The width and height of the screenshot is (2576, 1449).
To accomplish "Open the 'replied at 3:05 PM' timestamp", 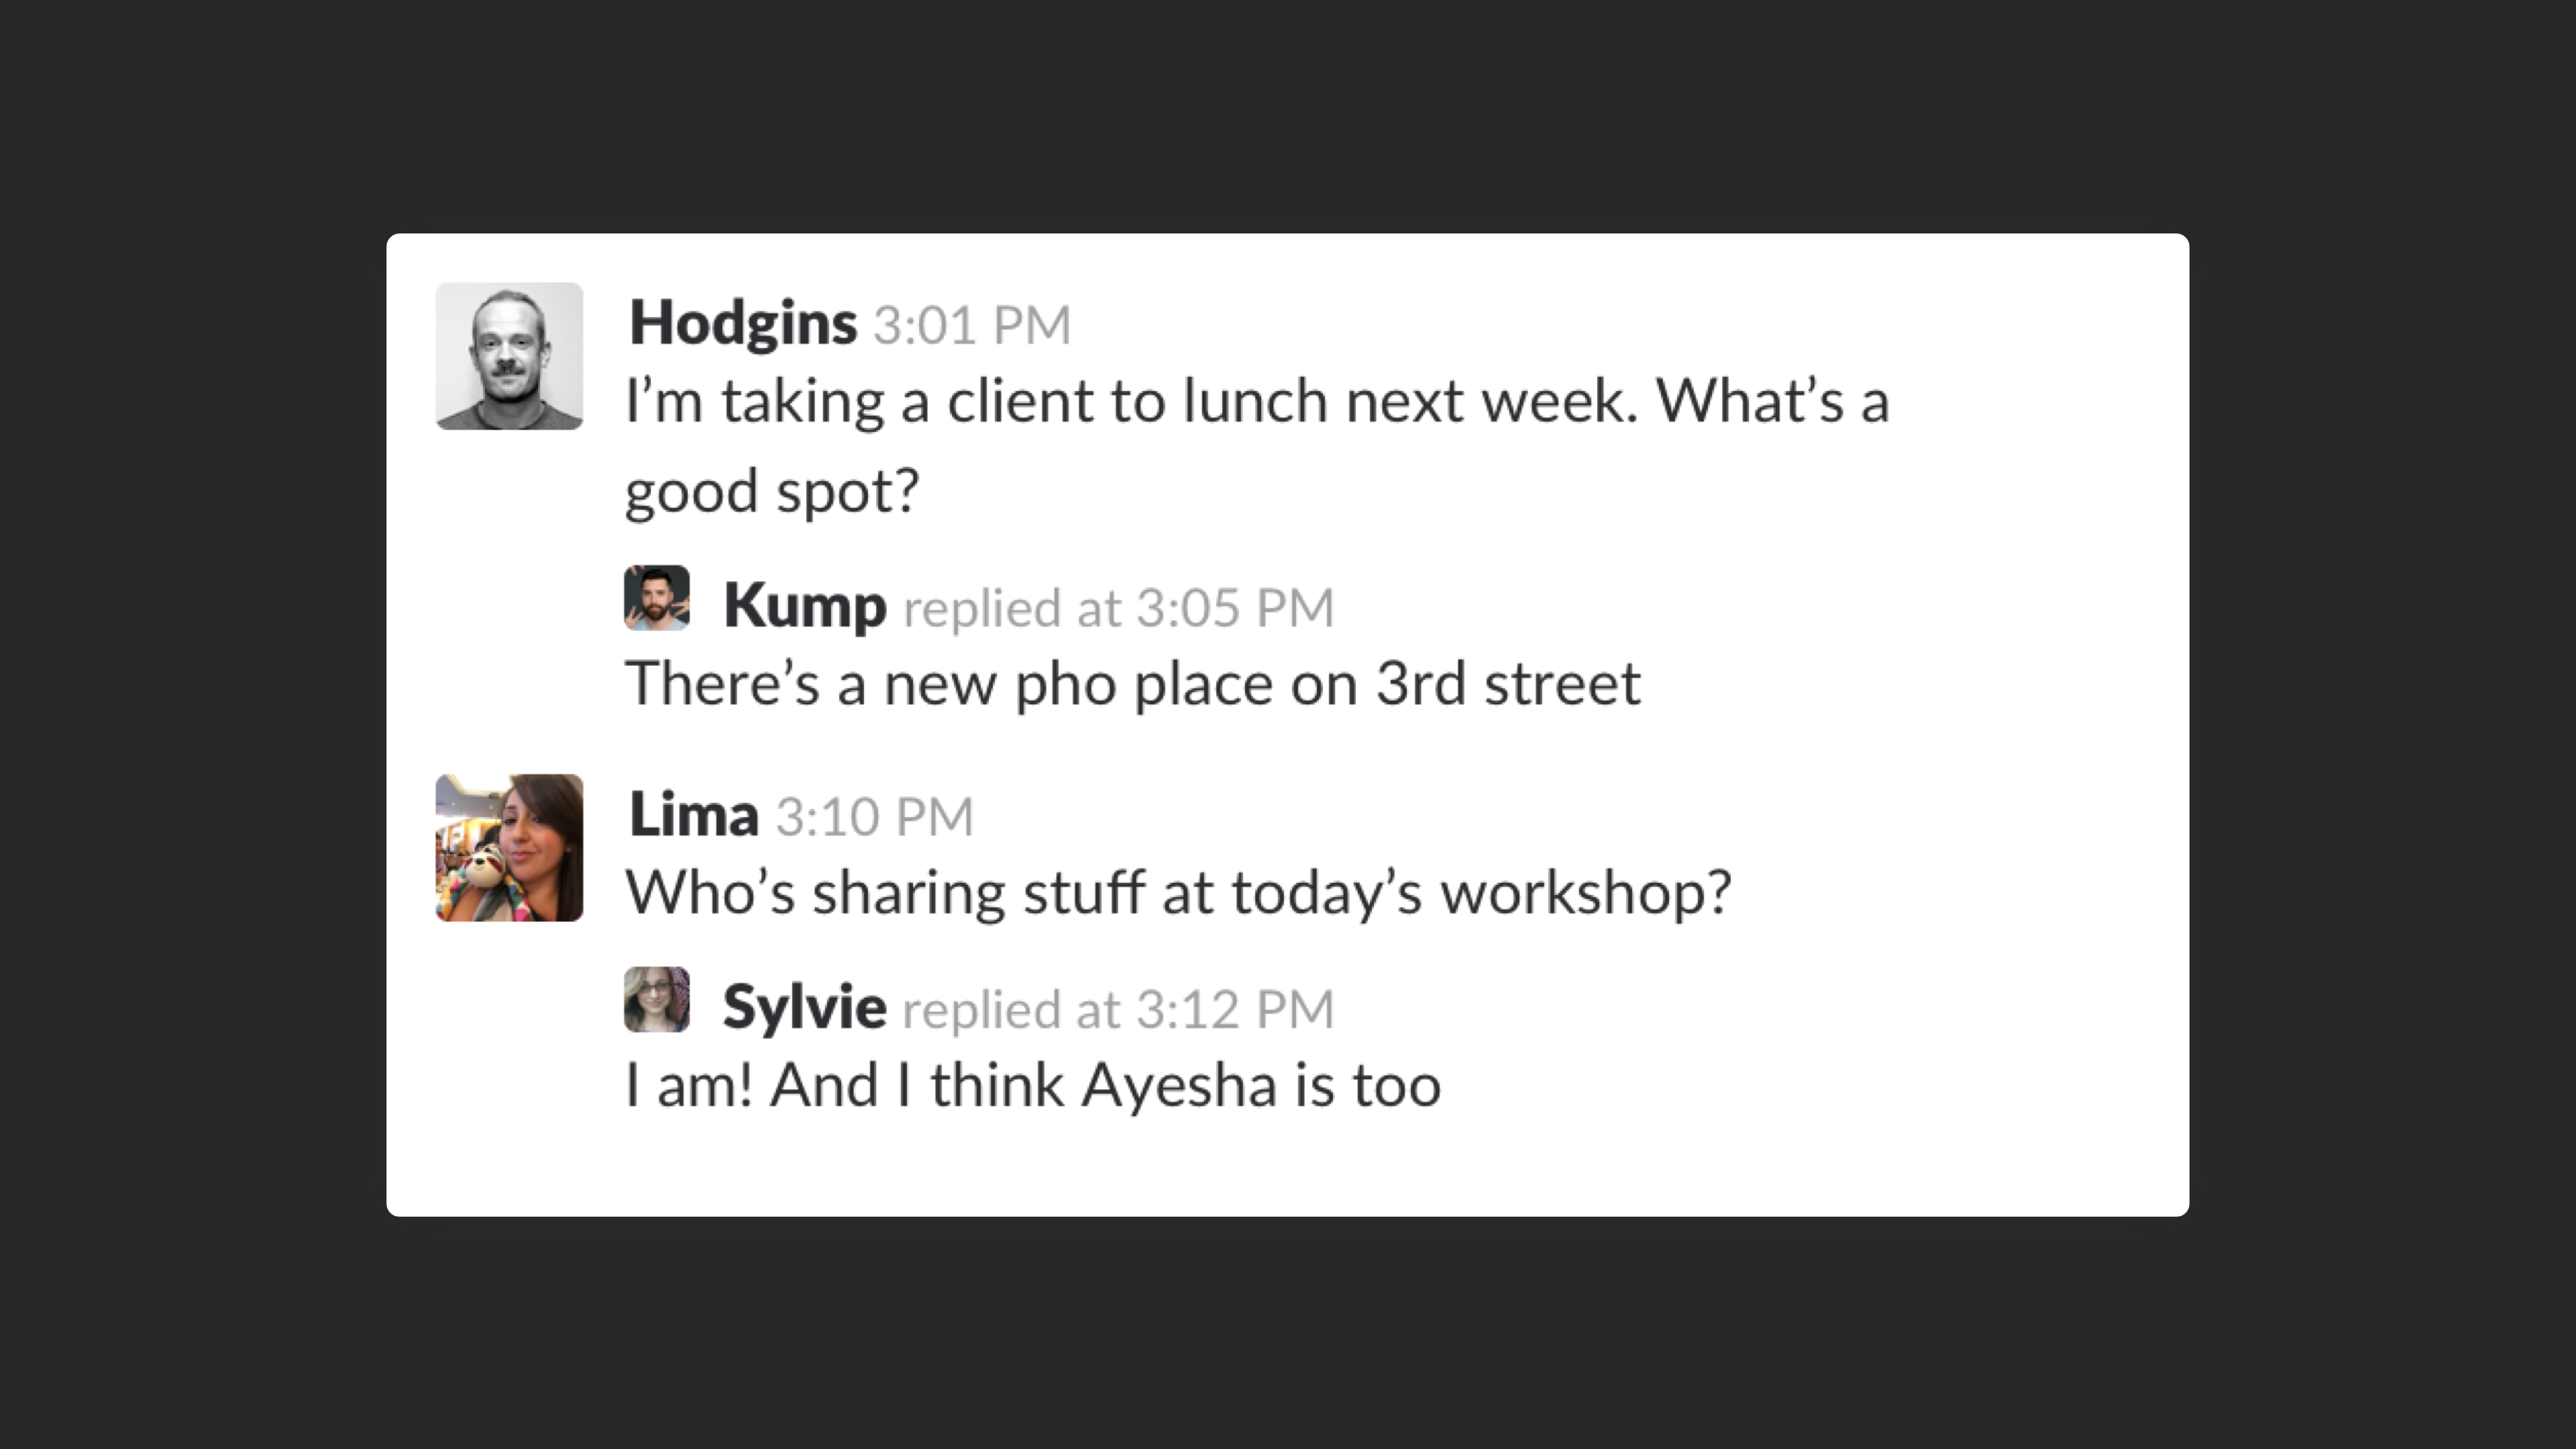I will pos(1118,608).
